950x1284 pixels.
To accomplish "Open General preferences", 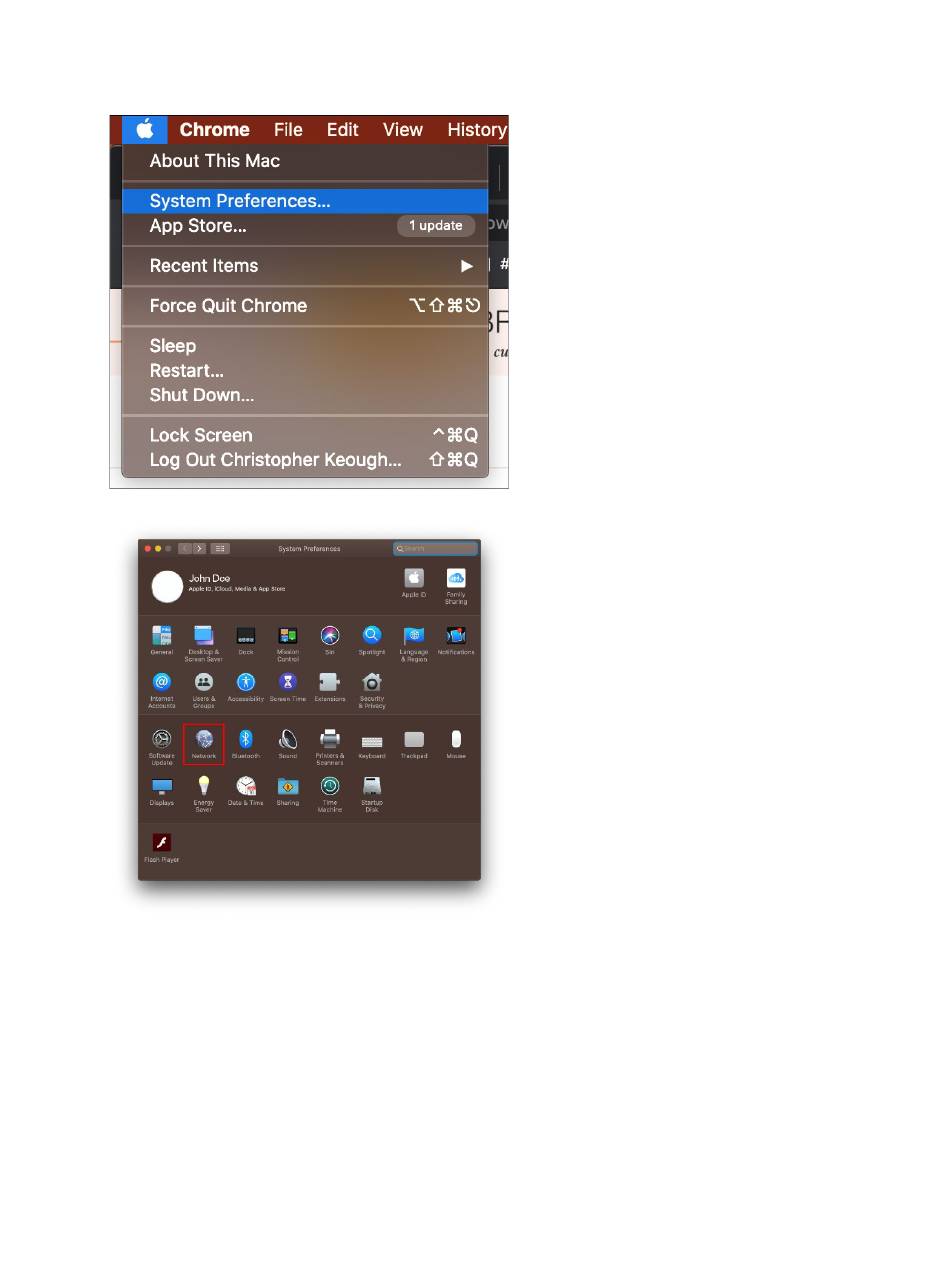I will [161, 640].
